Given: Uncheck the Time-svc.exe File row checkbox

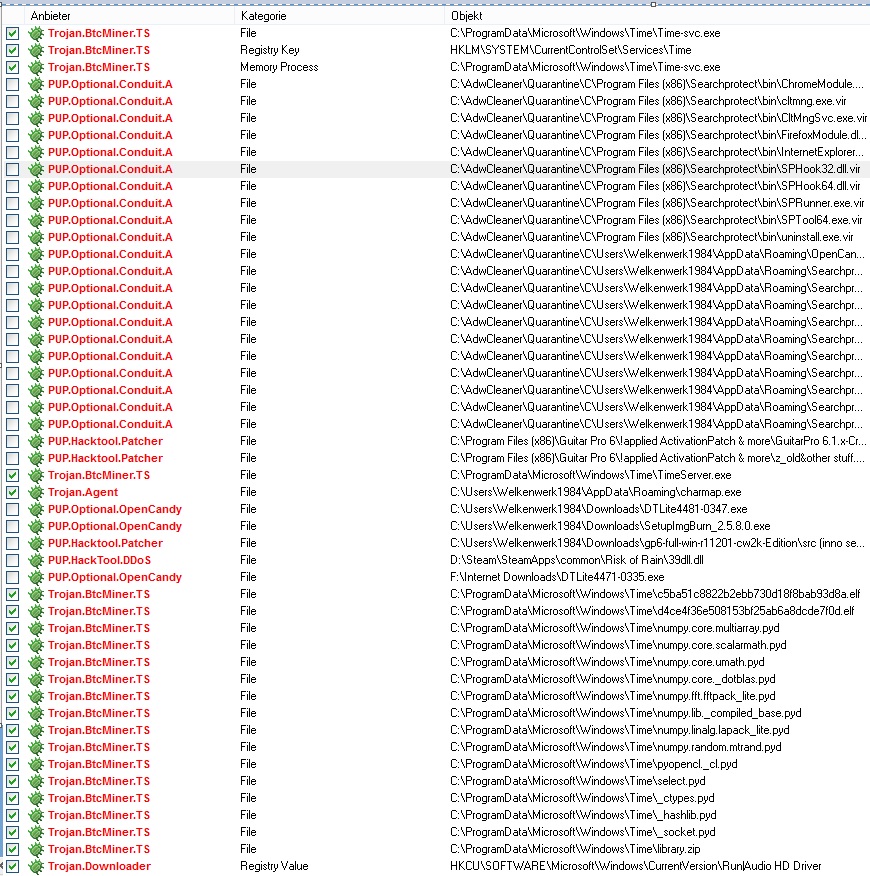Looking at the screenshot, I should [x=12, y=34].
